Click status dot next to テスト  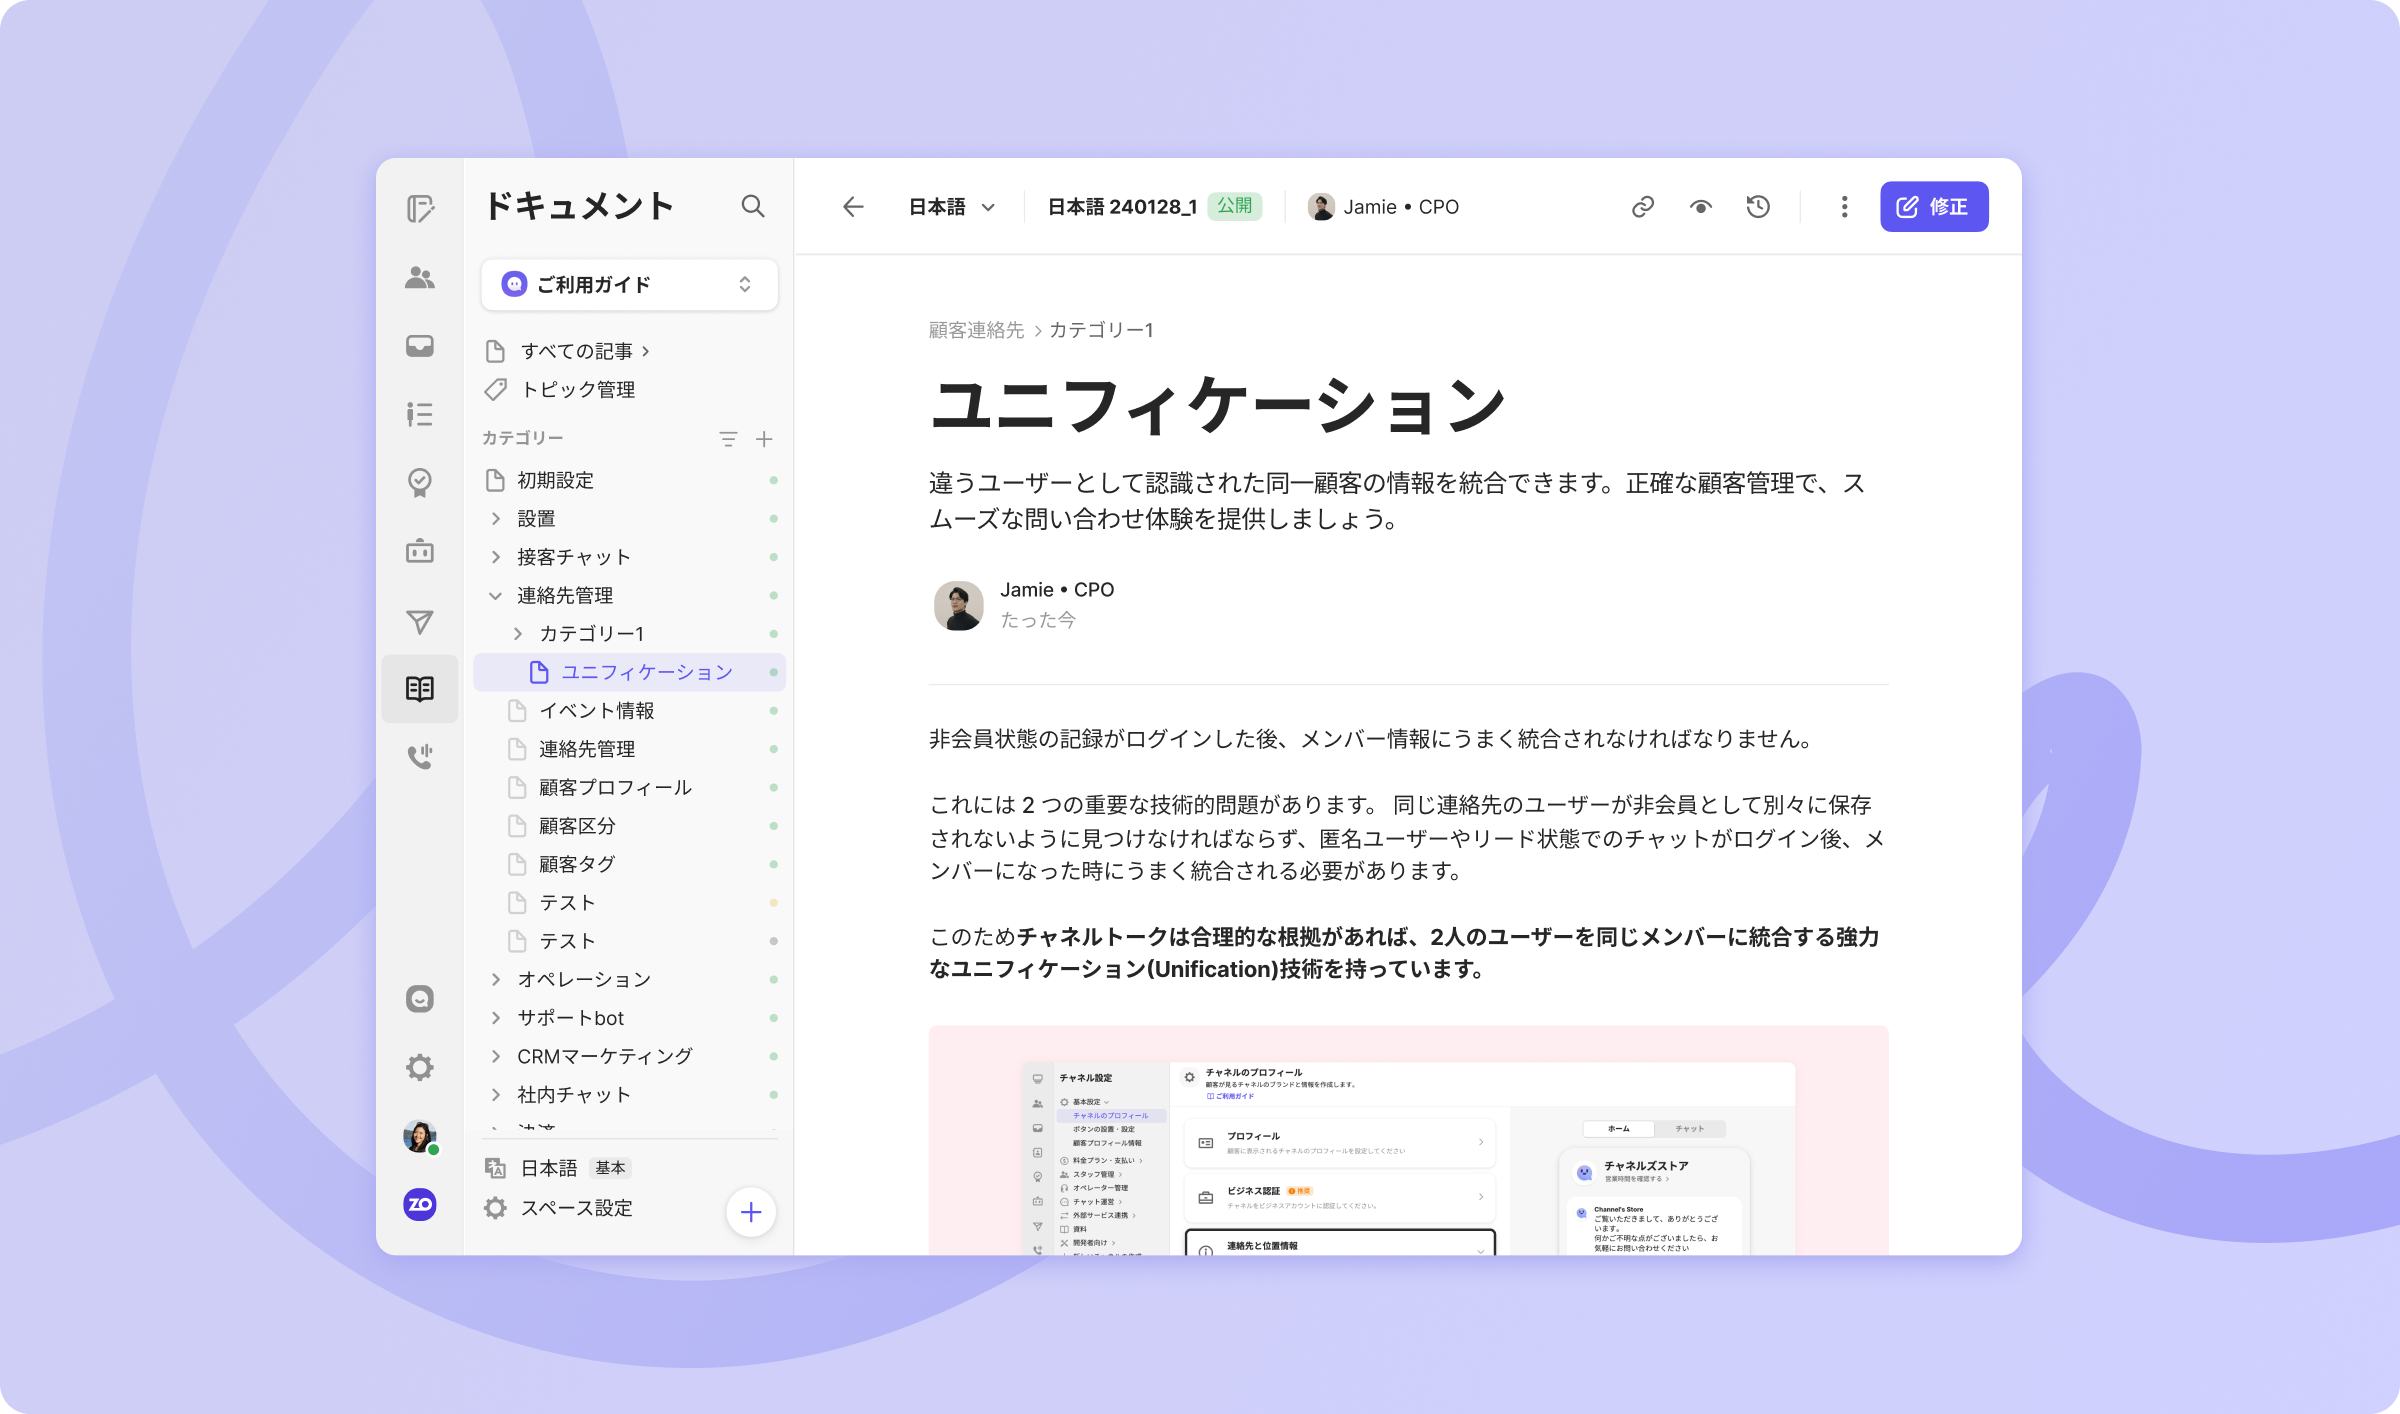click(773, 903)
